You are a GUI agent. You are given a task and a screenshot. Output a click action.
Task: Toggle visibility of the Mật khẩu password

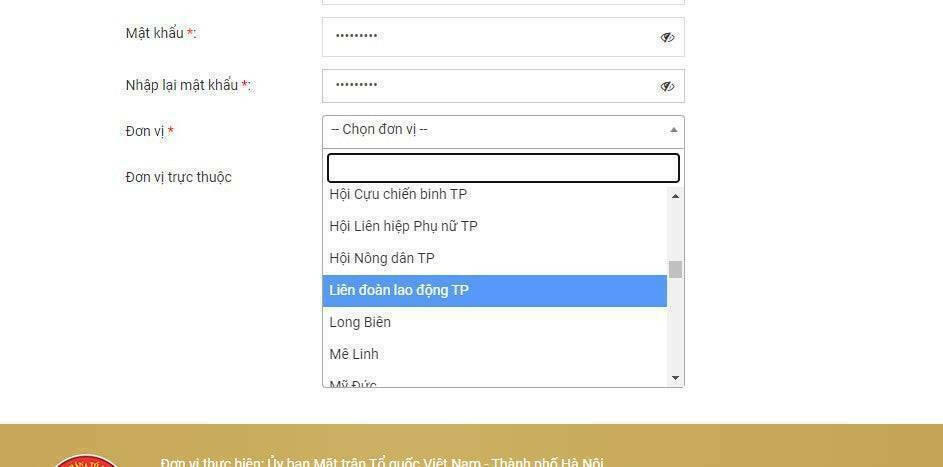coord(667,37)
